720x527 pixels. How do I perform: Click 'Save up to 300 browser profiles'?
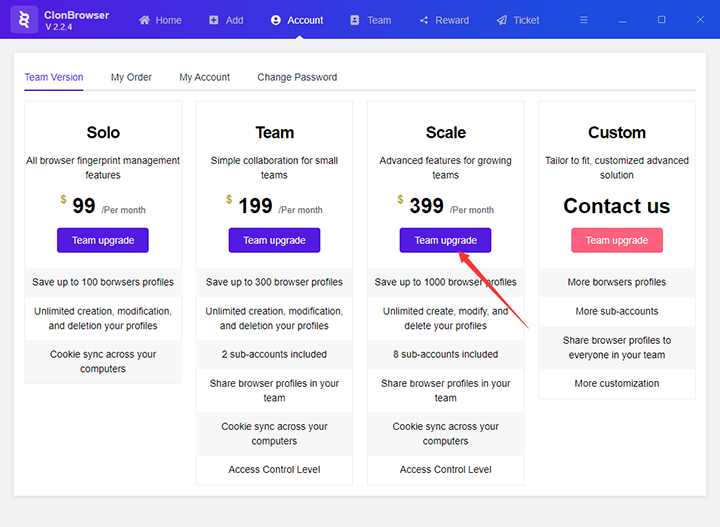point(274,282)
